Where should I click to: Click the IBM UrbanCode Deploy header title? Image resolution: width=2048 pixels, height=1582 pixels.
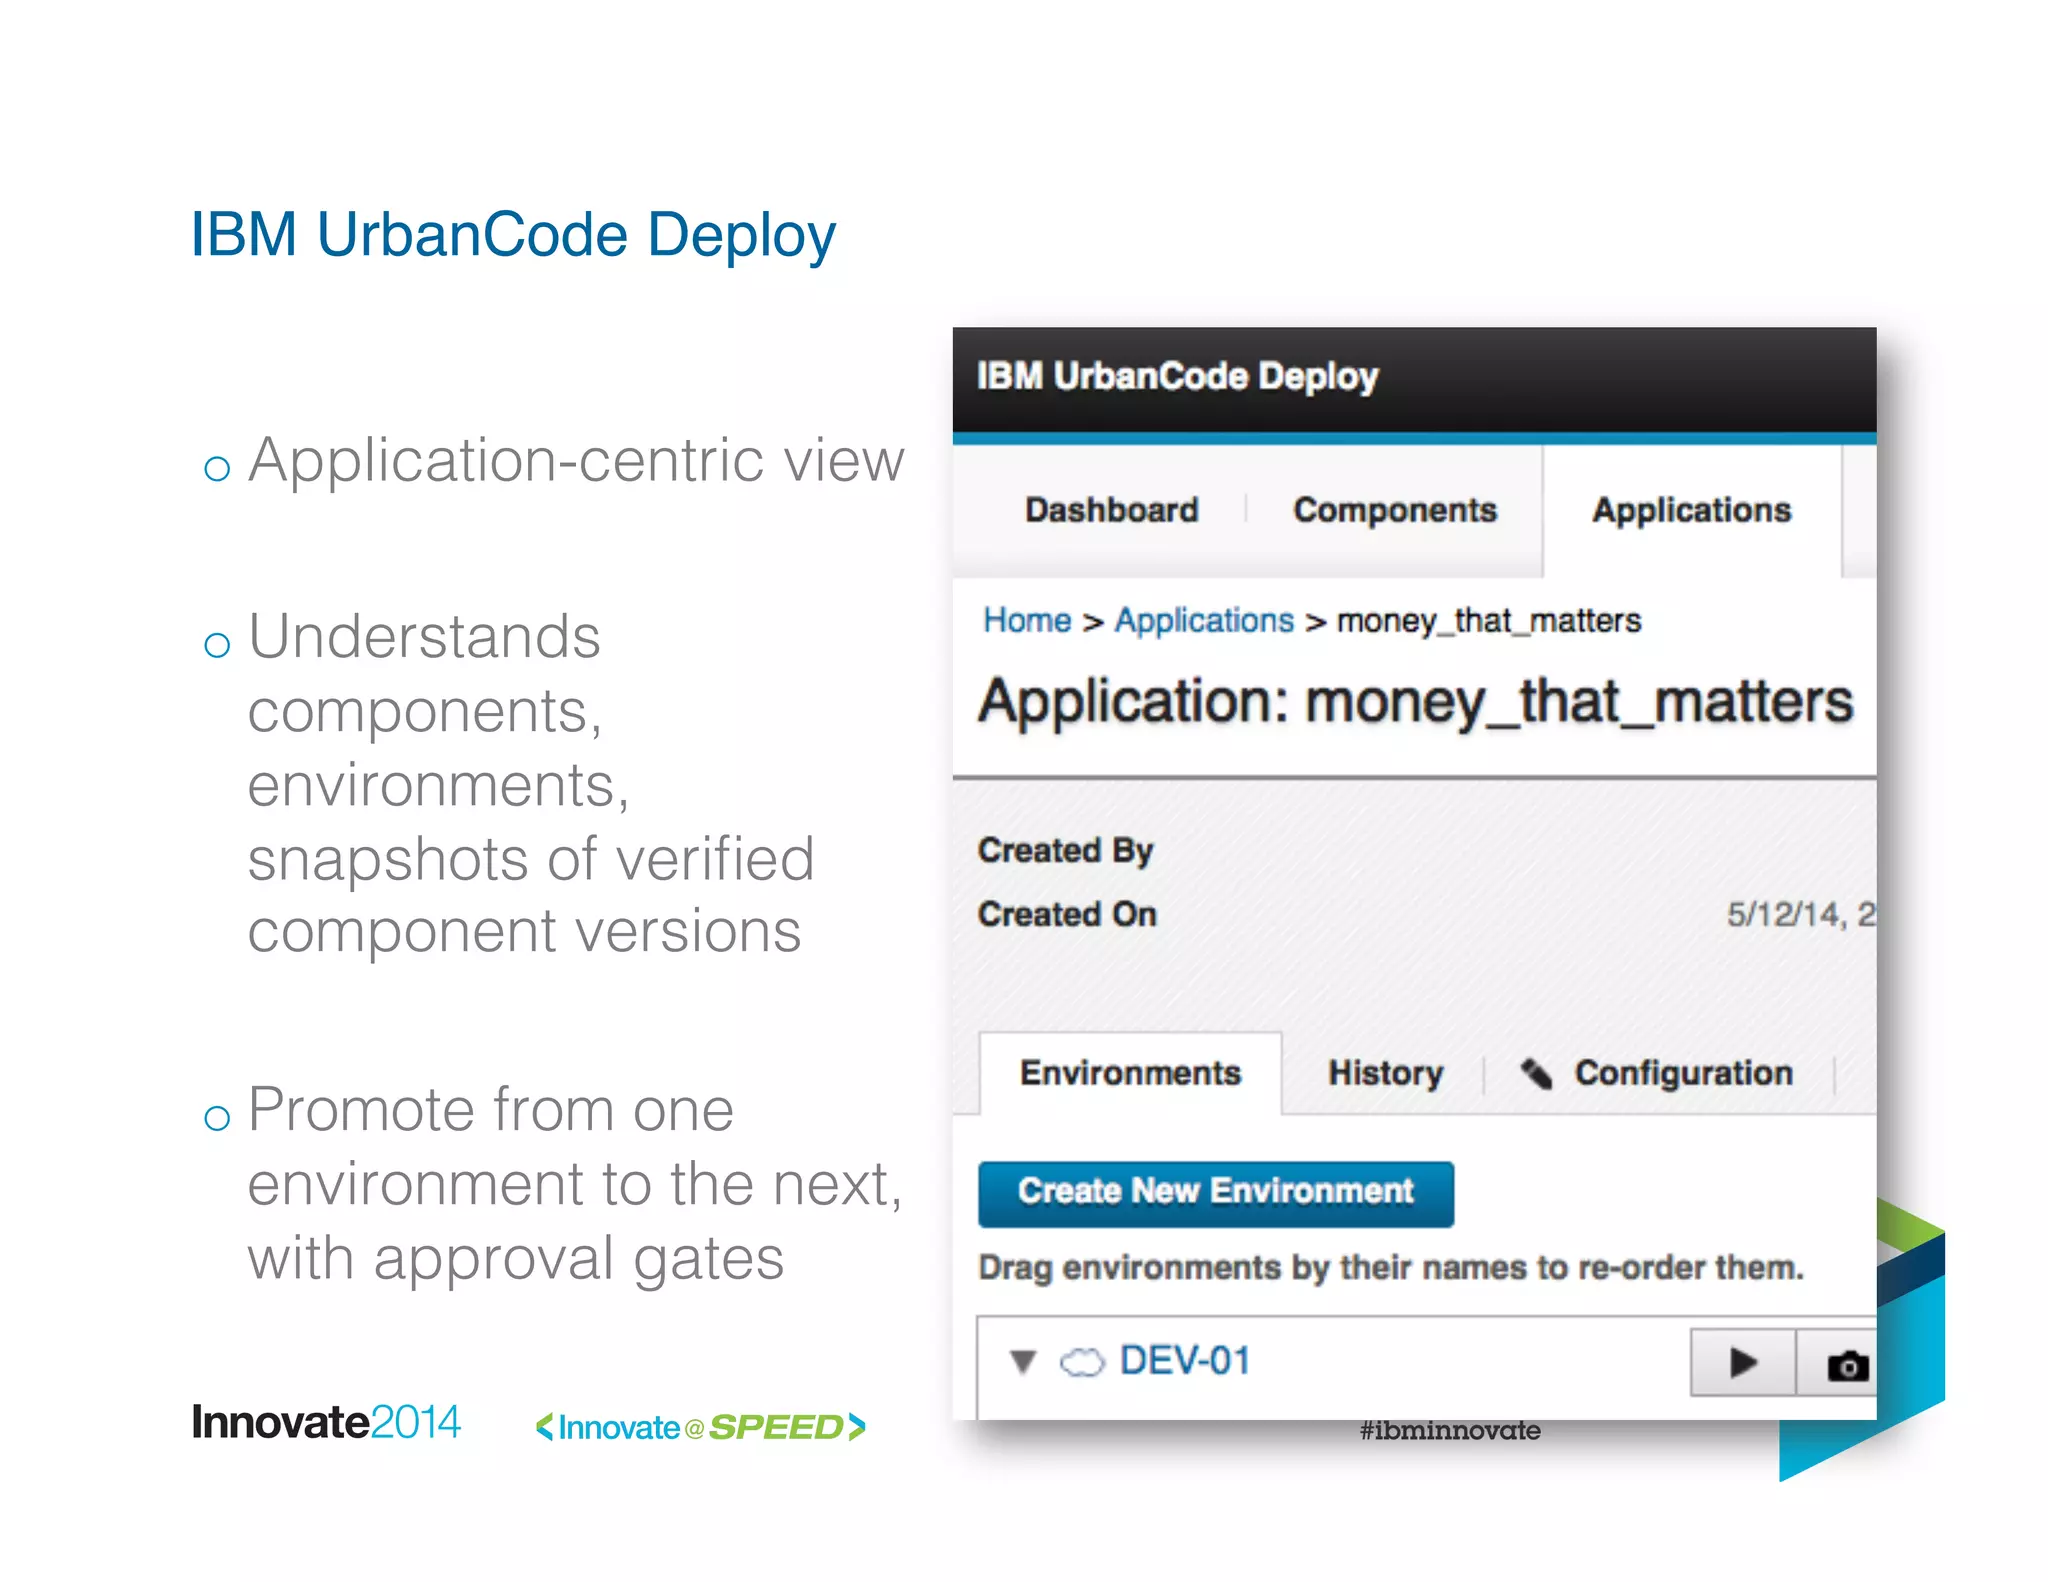(x=1177, y=376)
